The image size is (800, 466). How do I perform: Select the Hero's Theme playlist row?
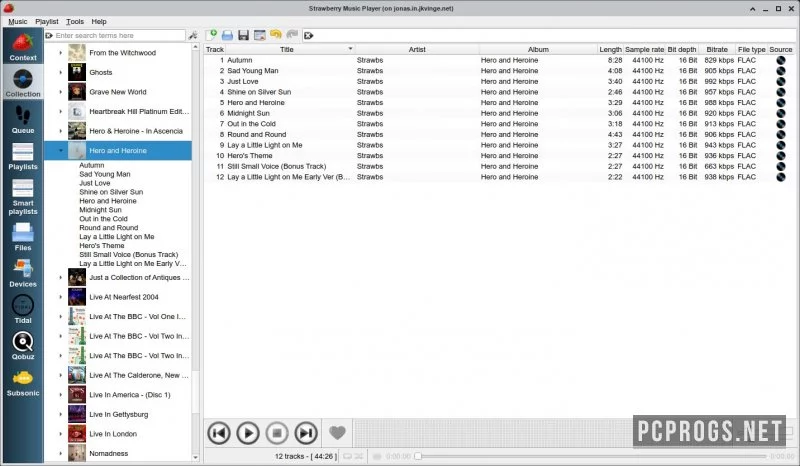499,156
